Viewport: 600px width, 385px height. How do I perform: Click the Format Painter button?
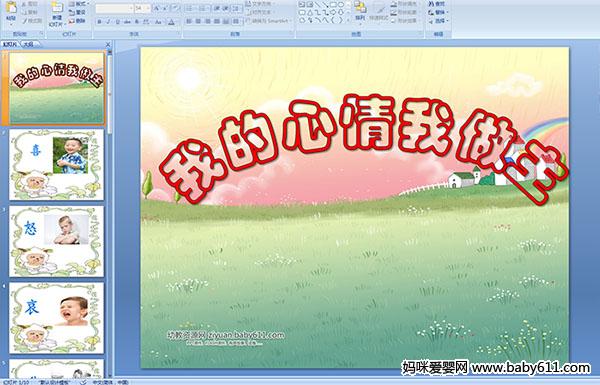pyautogui.click(x=33, y=21)
